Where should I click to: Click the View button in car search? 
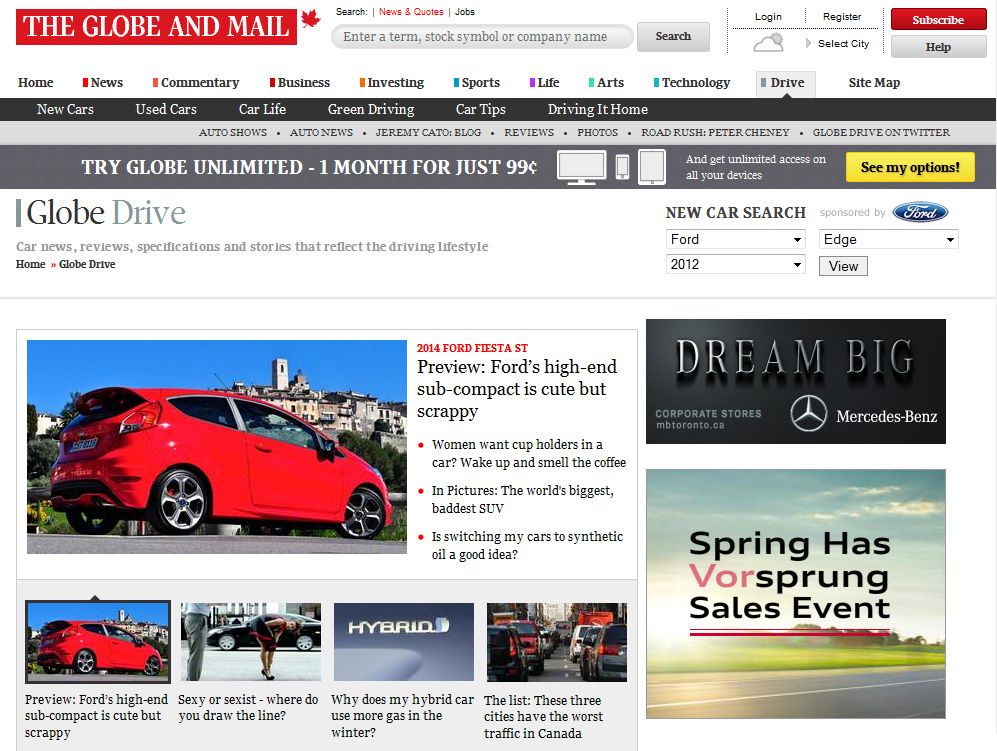point(843,266)
